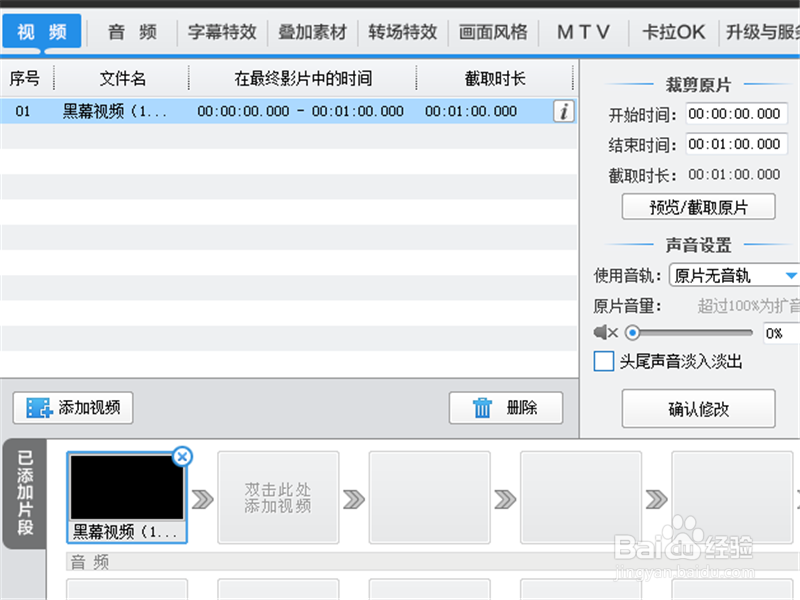Viewport: 800px width, 600px height.
Task: Click 确认修改 button
Action: pyautogui.click(x=698, y=409)
